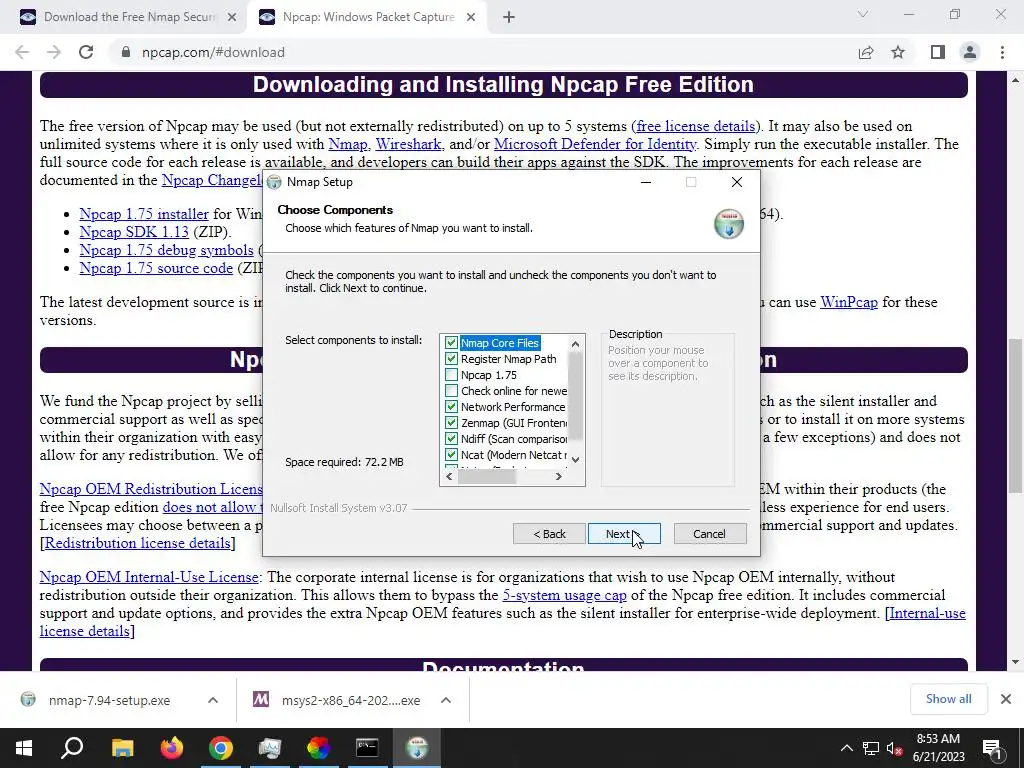Click the vertical scrollbar thumb in component list

[x=575, y=396]
